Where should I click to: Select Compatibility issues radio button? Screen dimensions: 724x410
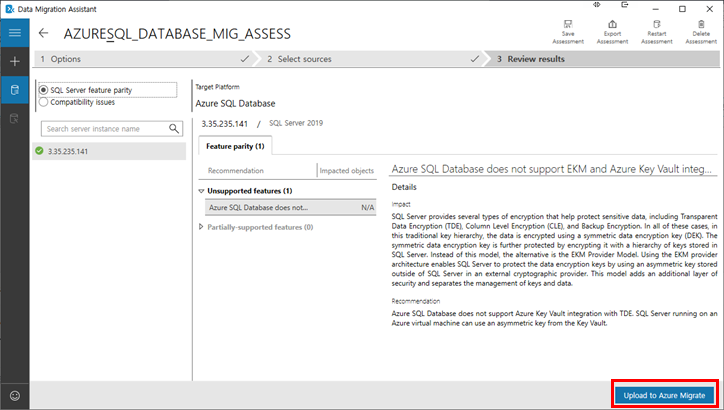tap(43, 102)
